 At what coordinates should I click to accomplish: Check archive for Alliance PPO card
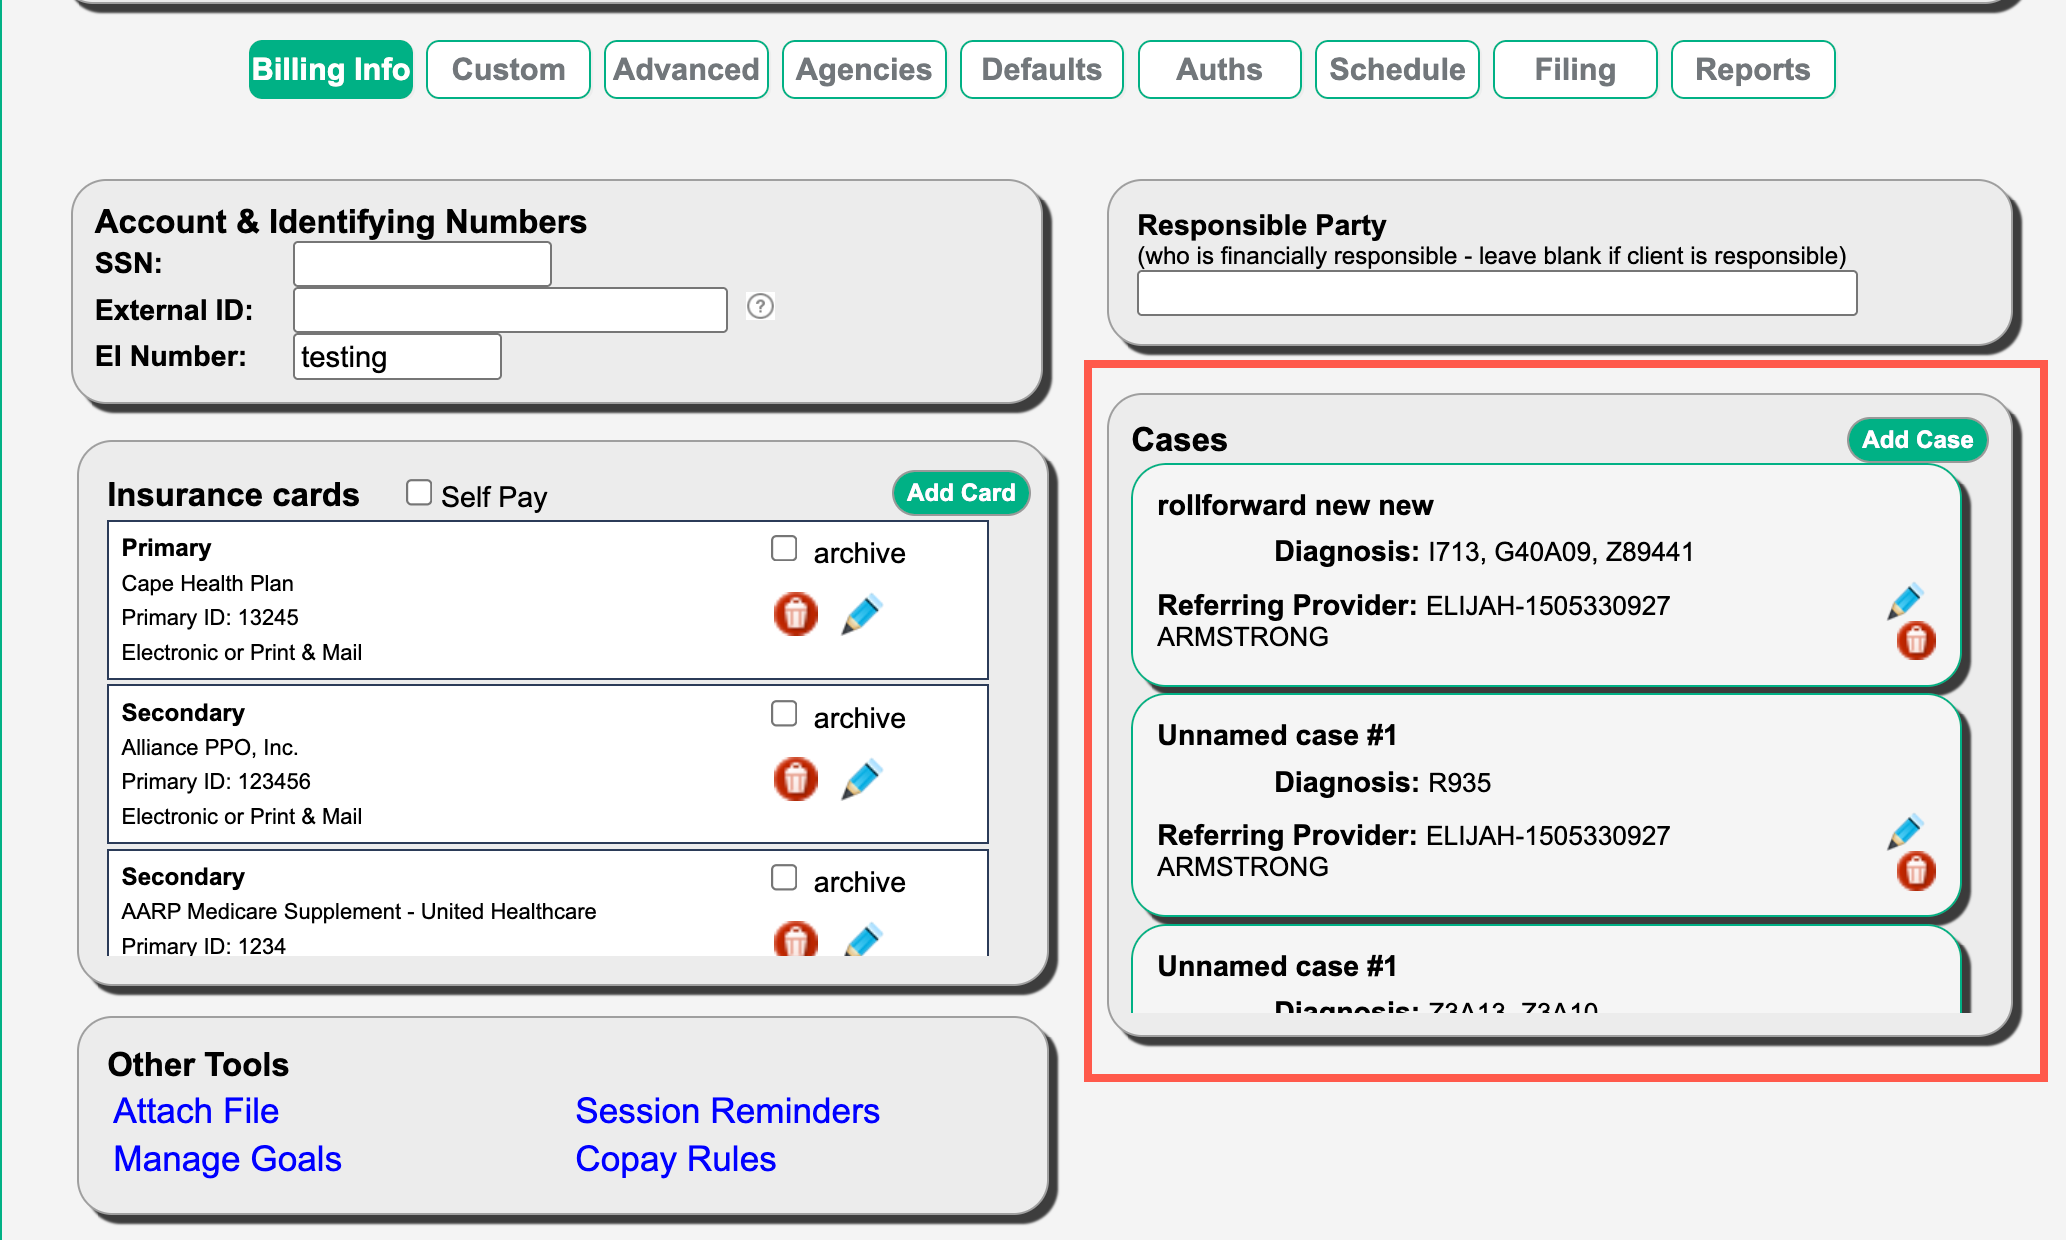point(784,713)
